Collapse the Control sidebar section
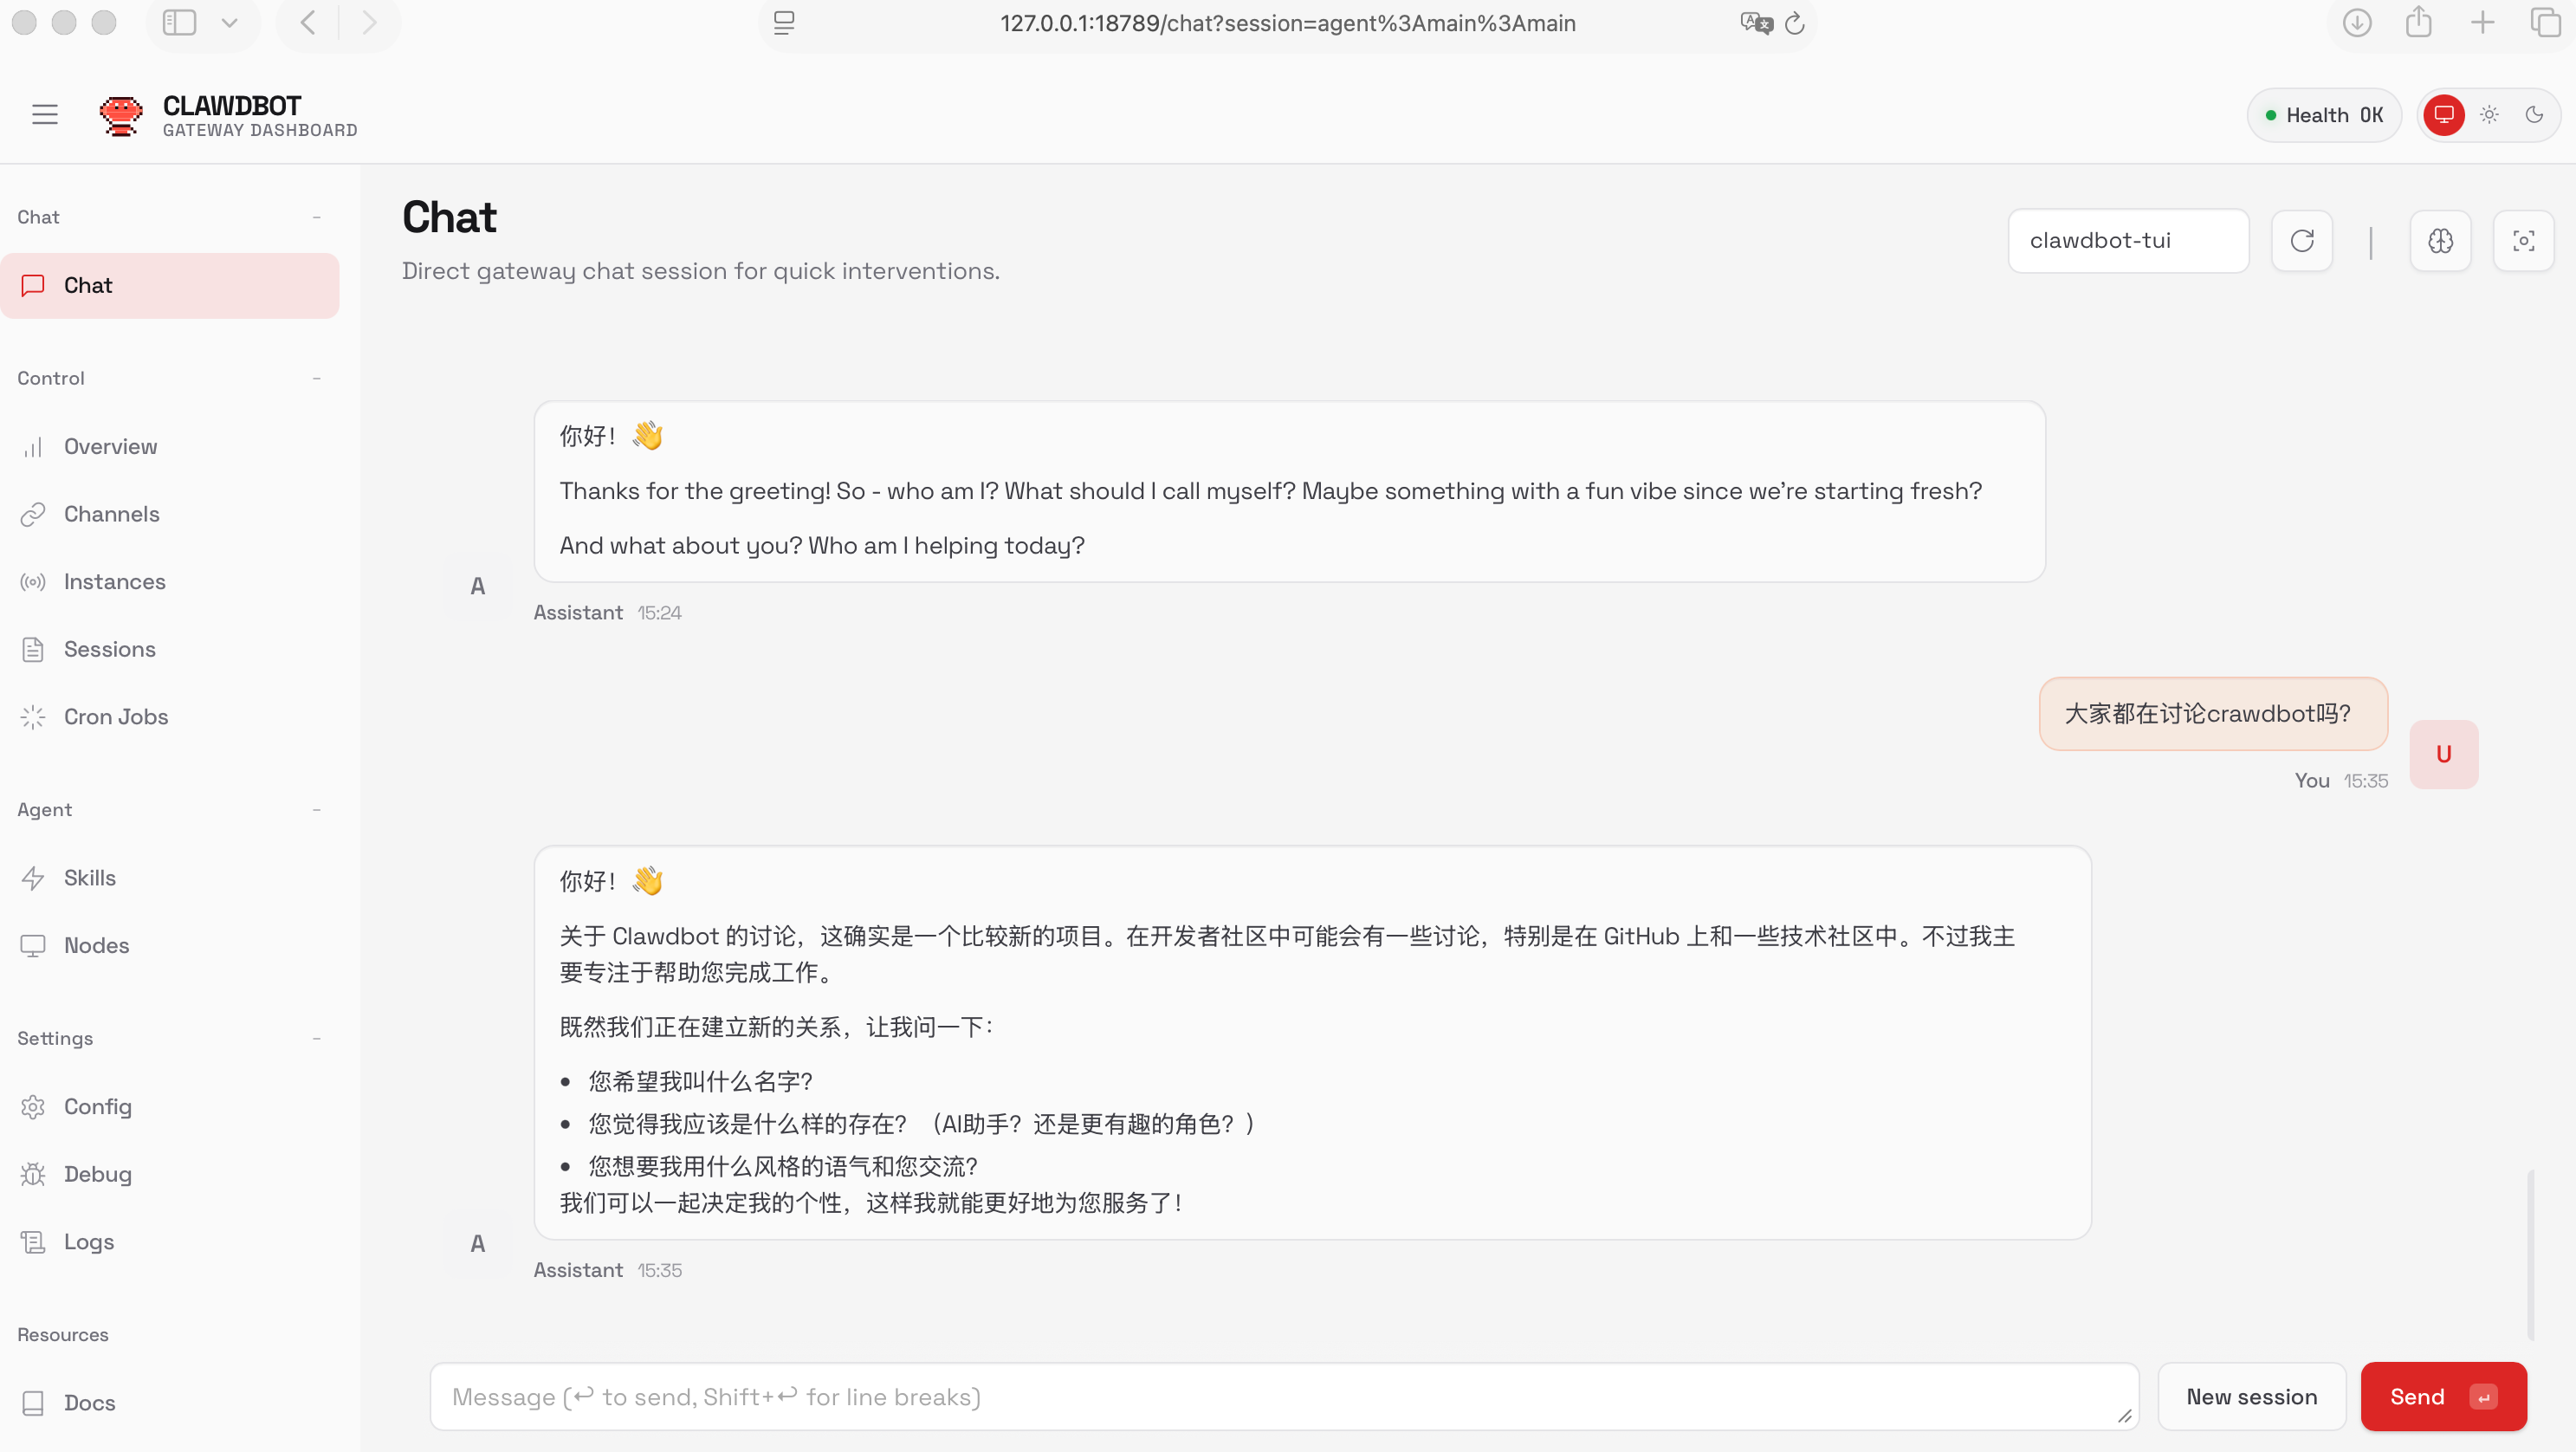2576x1452 pixels. pyautogui.click(x=316, y=378)
